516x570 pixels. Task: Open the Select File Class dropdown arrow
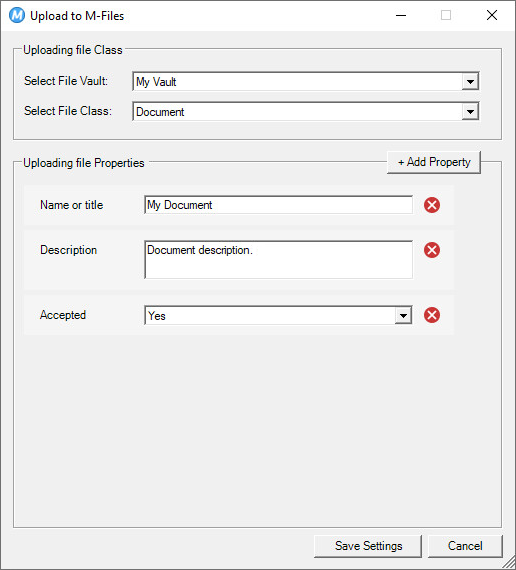tap(470, 112)
